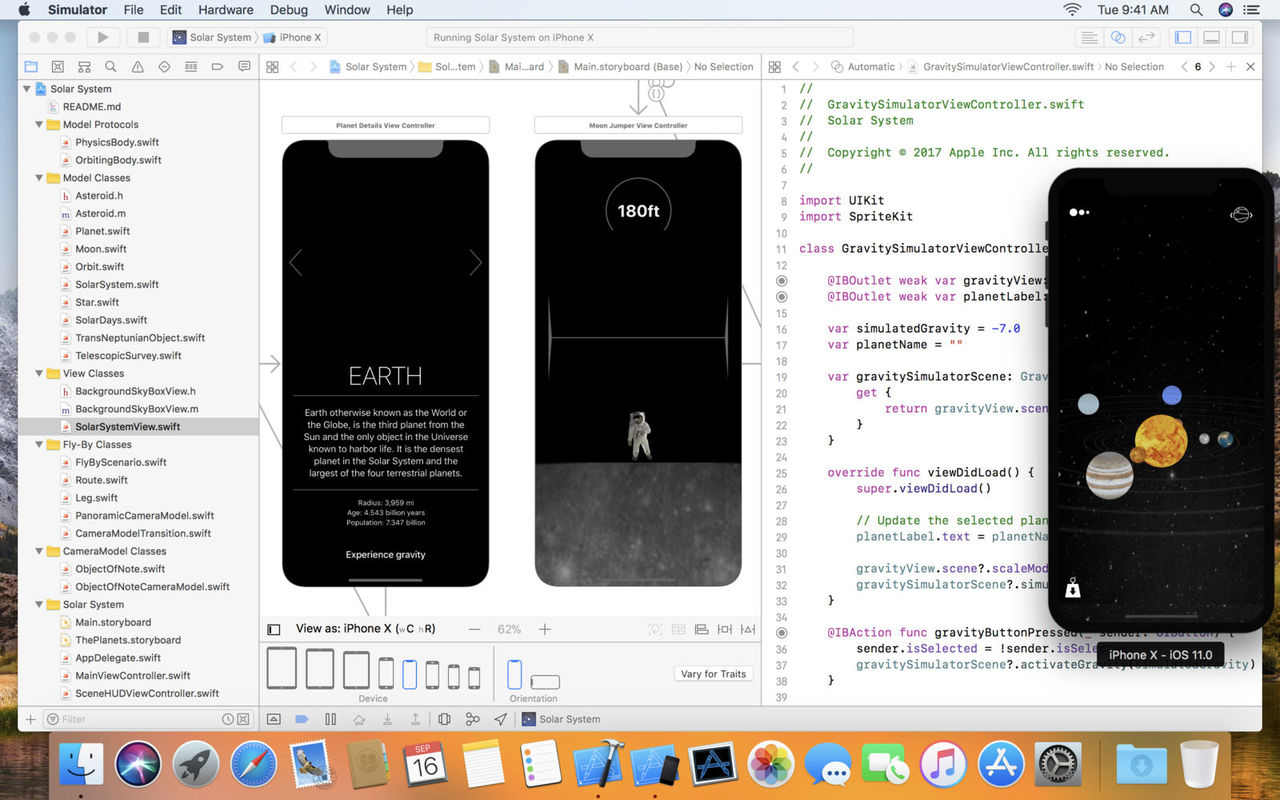The height and width of the screenshot is (800, 1280).
Task: Select the landscape orientation option
Action: [x=544, y=681]
